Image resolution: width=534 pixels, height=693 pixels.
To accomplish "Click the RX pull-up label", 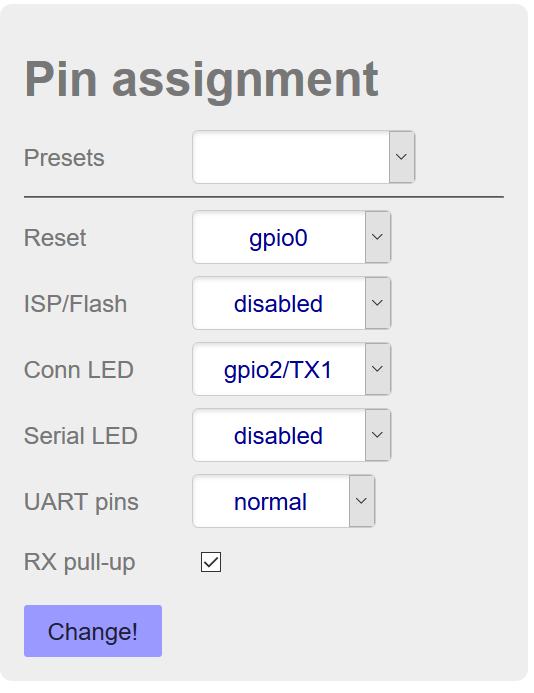I will pos(80,563).
